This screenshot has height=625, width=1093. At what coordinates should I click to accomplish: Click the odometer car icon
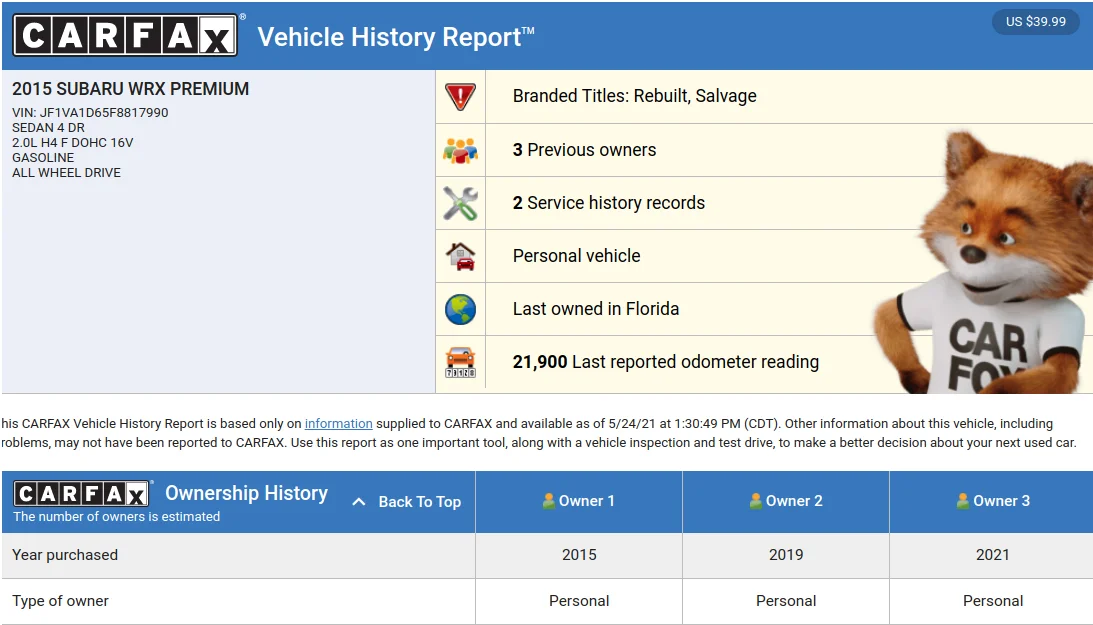tap(460, 362)
